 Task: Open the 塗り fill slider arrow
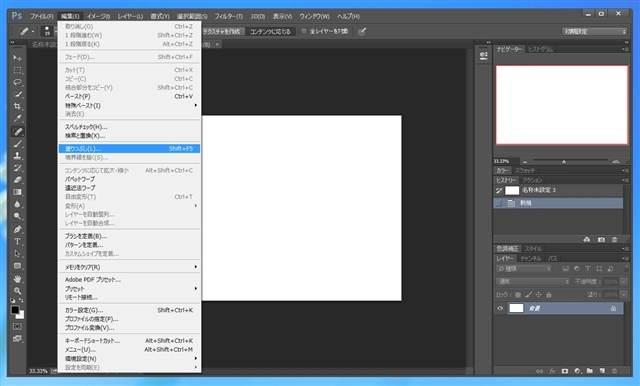[624, 295]
